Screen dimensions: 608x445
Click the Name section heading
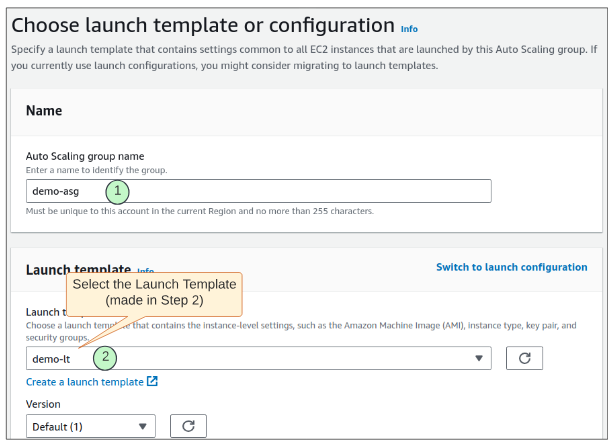pyautogui.click(x=44, y=111)
